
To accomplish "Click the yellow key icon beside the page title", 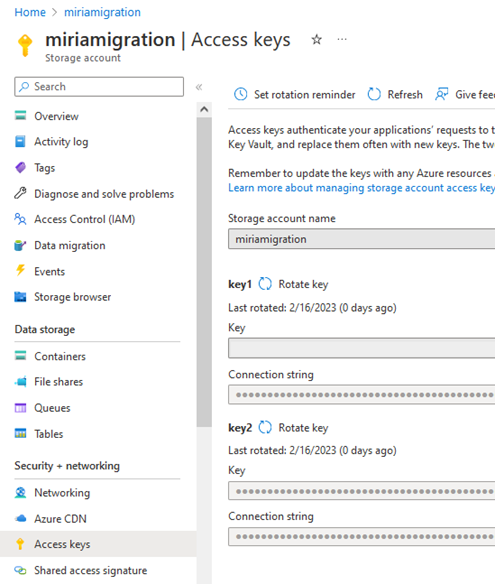I will click(x=25, y=45).
